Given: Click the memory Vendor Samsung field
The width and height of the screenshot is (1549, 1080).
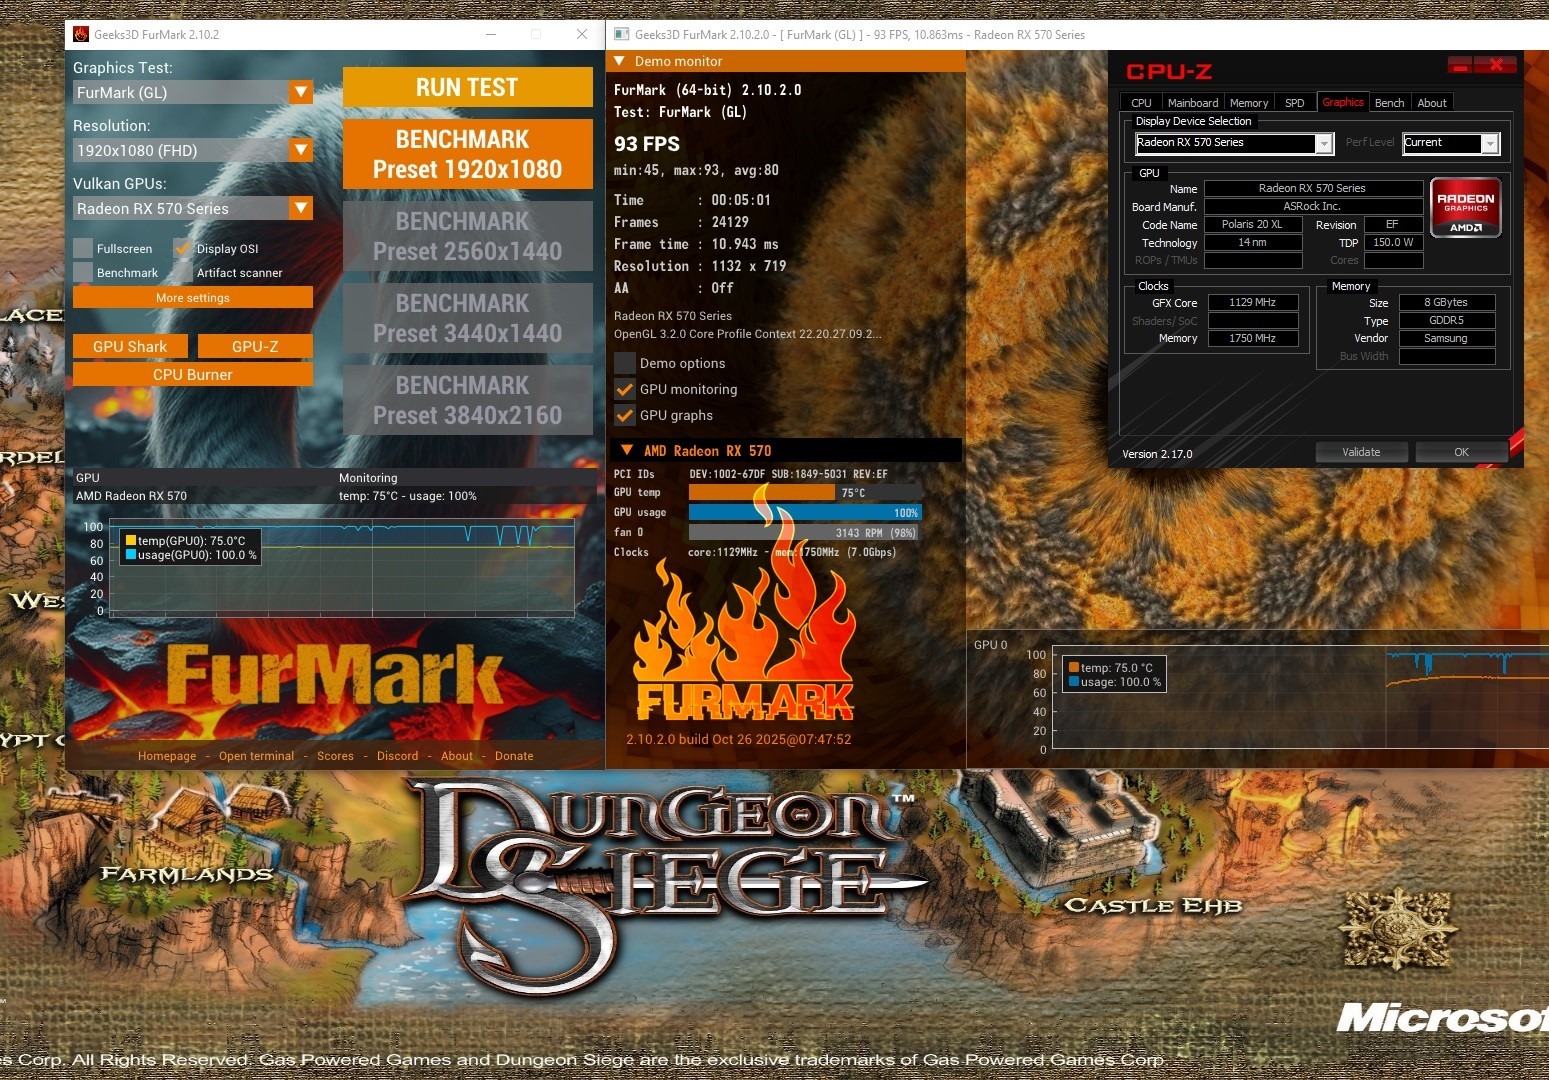Looking at the screenshot, I should 1446,338.
